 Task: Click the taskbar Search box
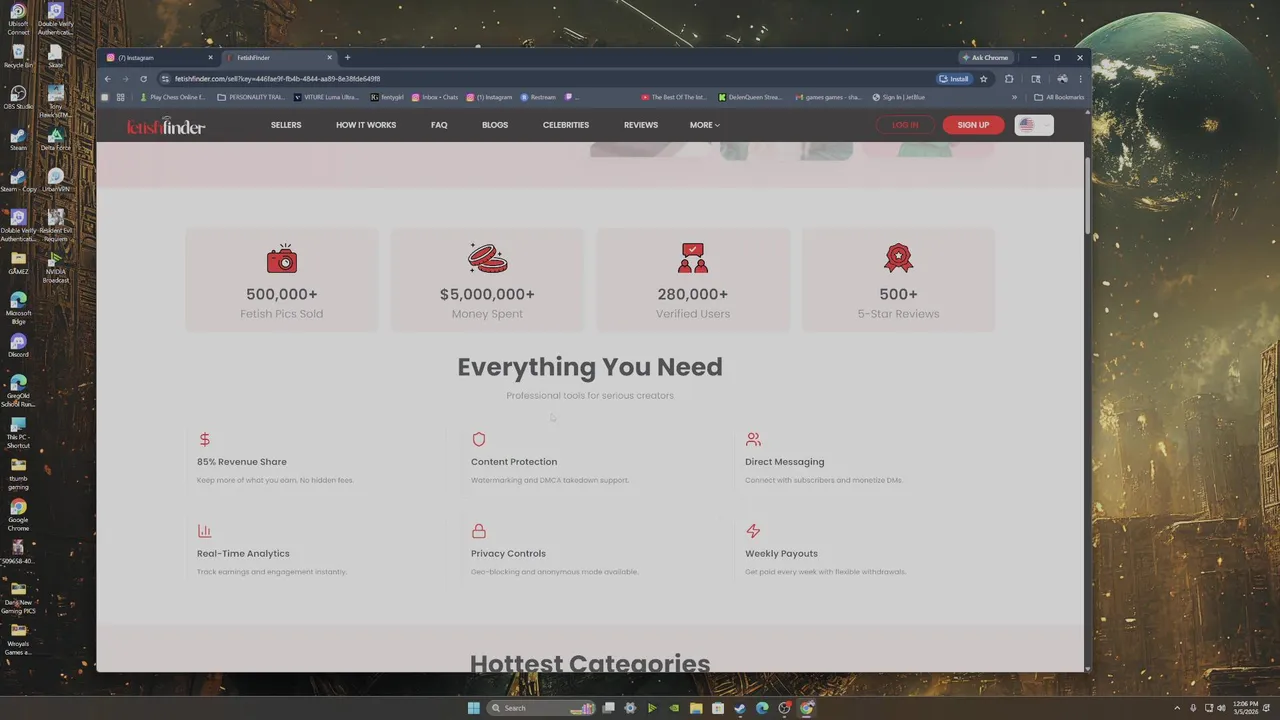540,708
